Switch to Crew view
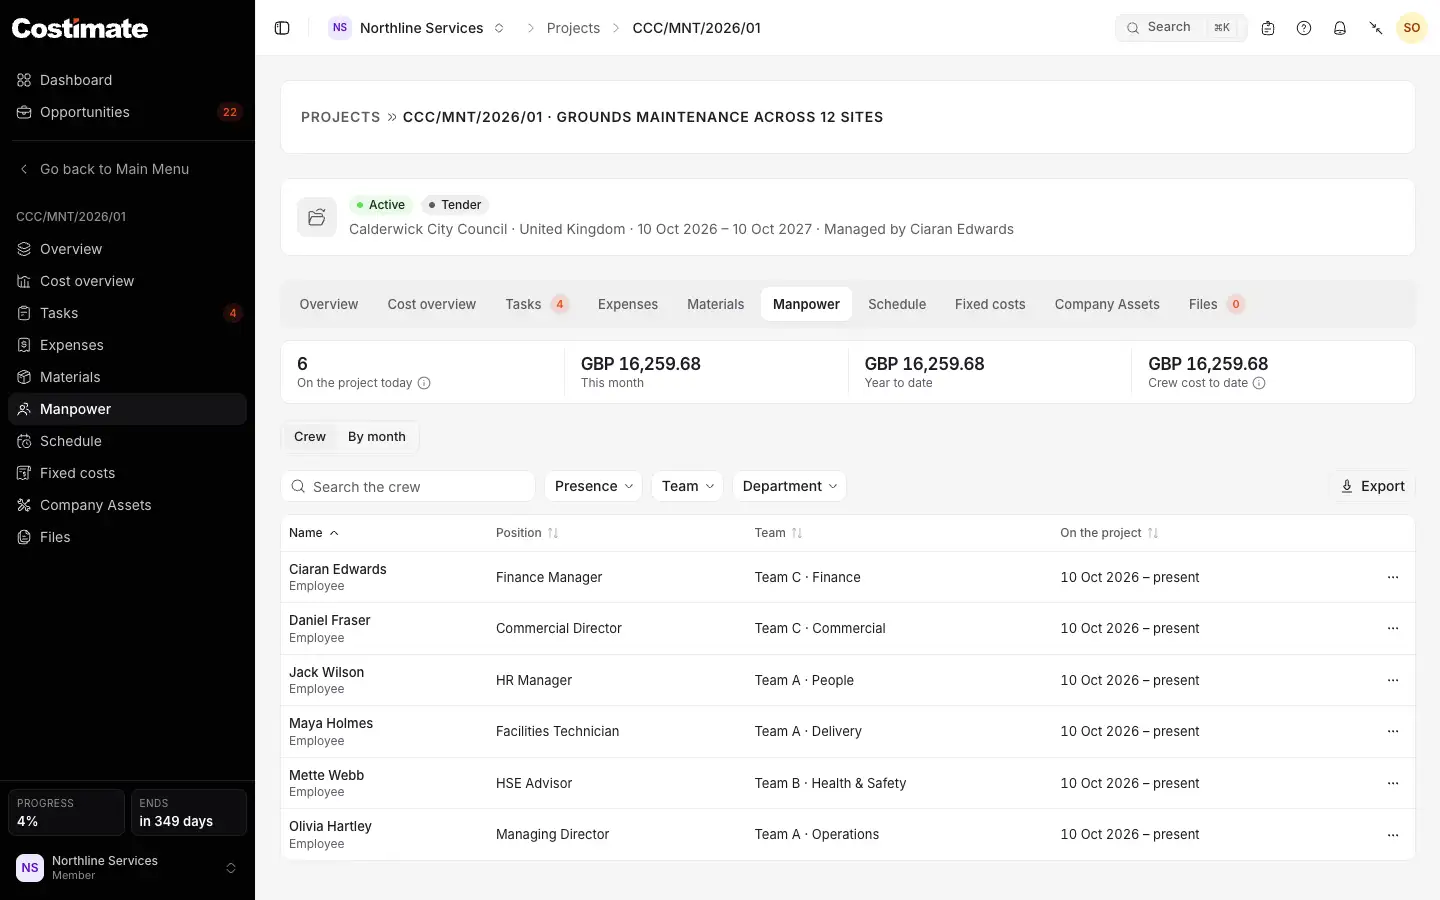1440x900 pixels. point(310,437)
